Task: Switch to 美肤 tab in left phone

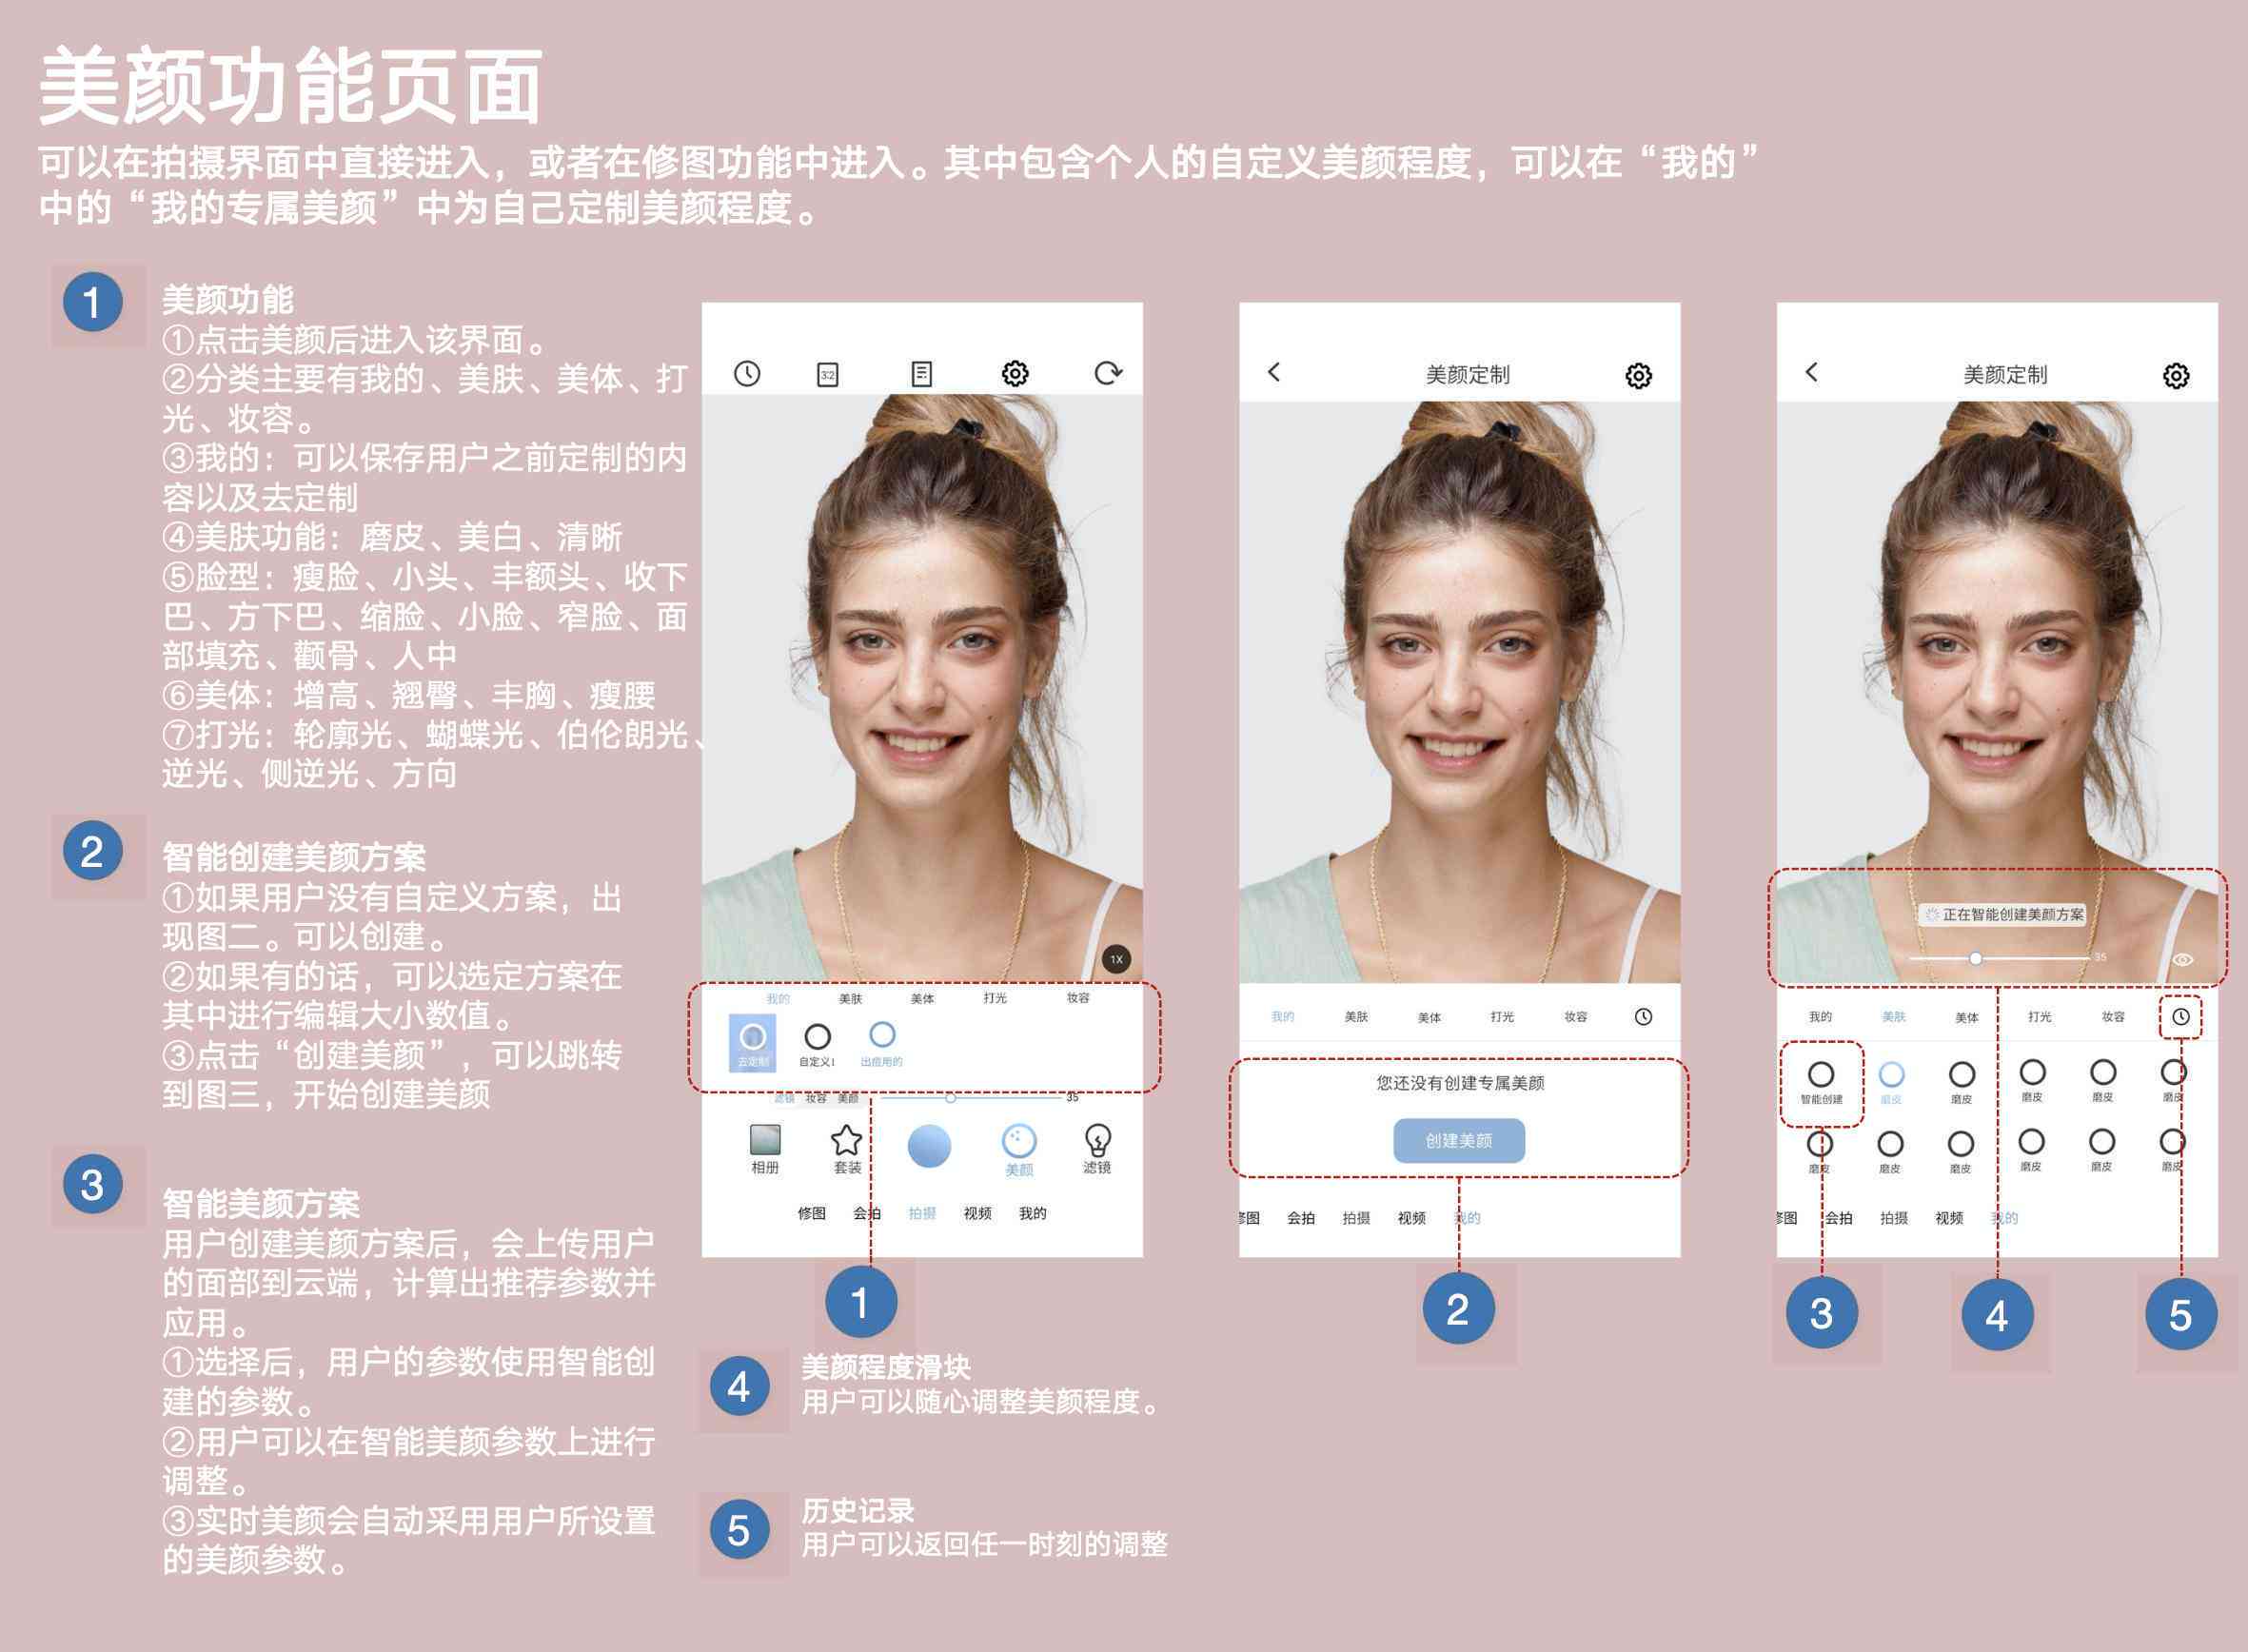Action: pyautogui.click(x=850, y=999)
